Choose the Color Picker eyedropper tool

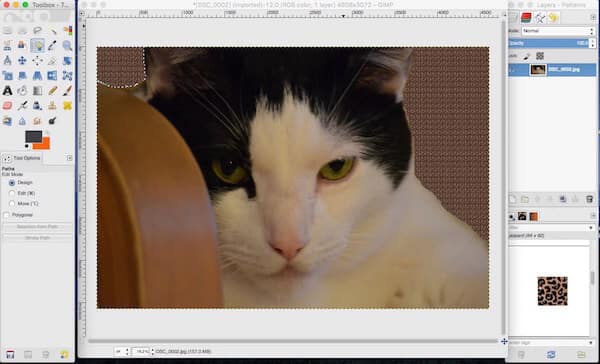(x=52, y=46)
